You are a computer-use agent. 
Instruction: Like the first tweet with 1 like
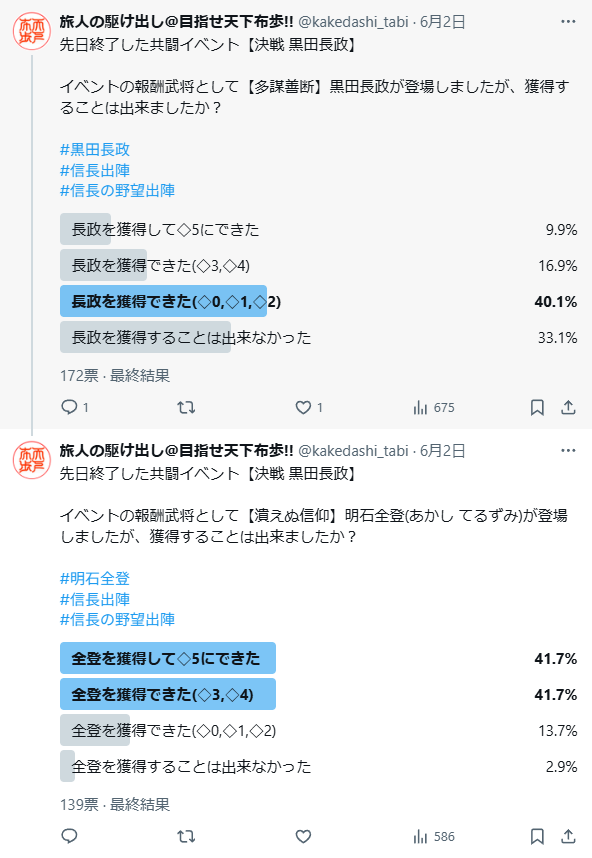pos(303,407)
